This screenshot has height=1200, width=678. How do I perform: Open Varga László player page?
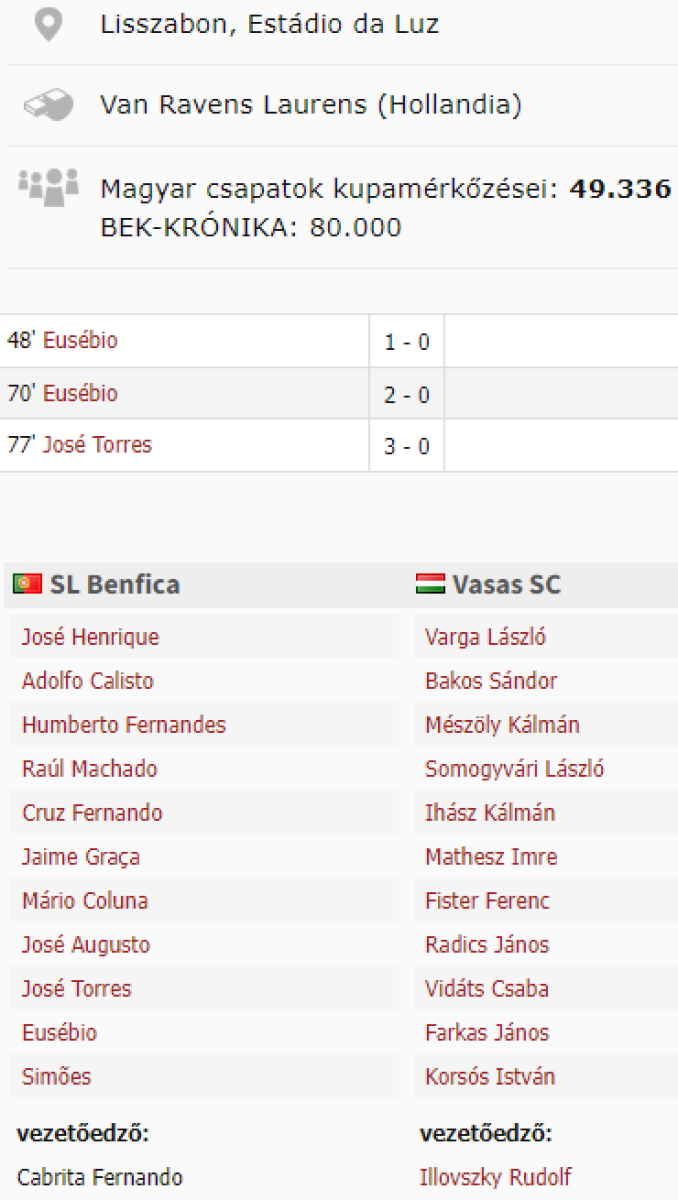pos(485,637)
